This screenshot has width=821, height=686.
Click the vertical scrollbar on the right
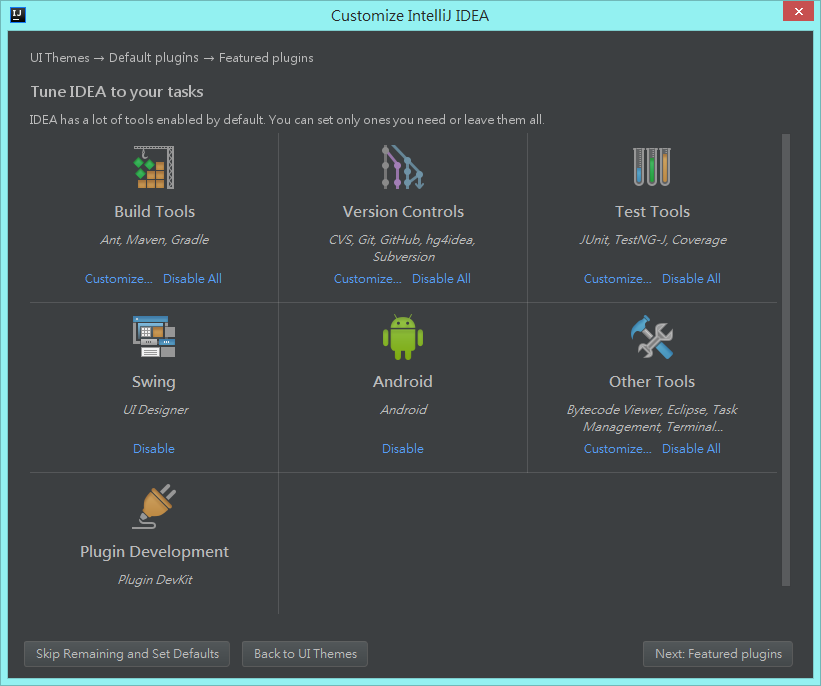point(785,360)
